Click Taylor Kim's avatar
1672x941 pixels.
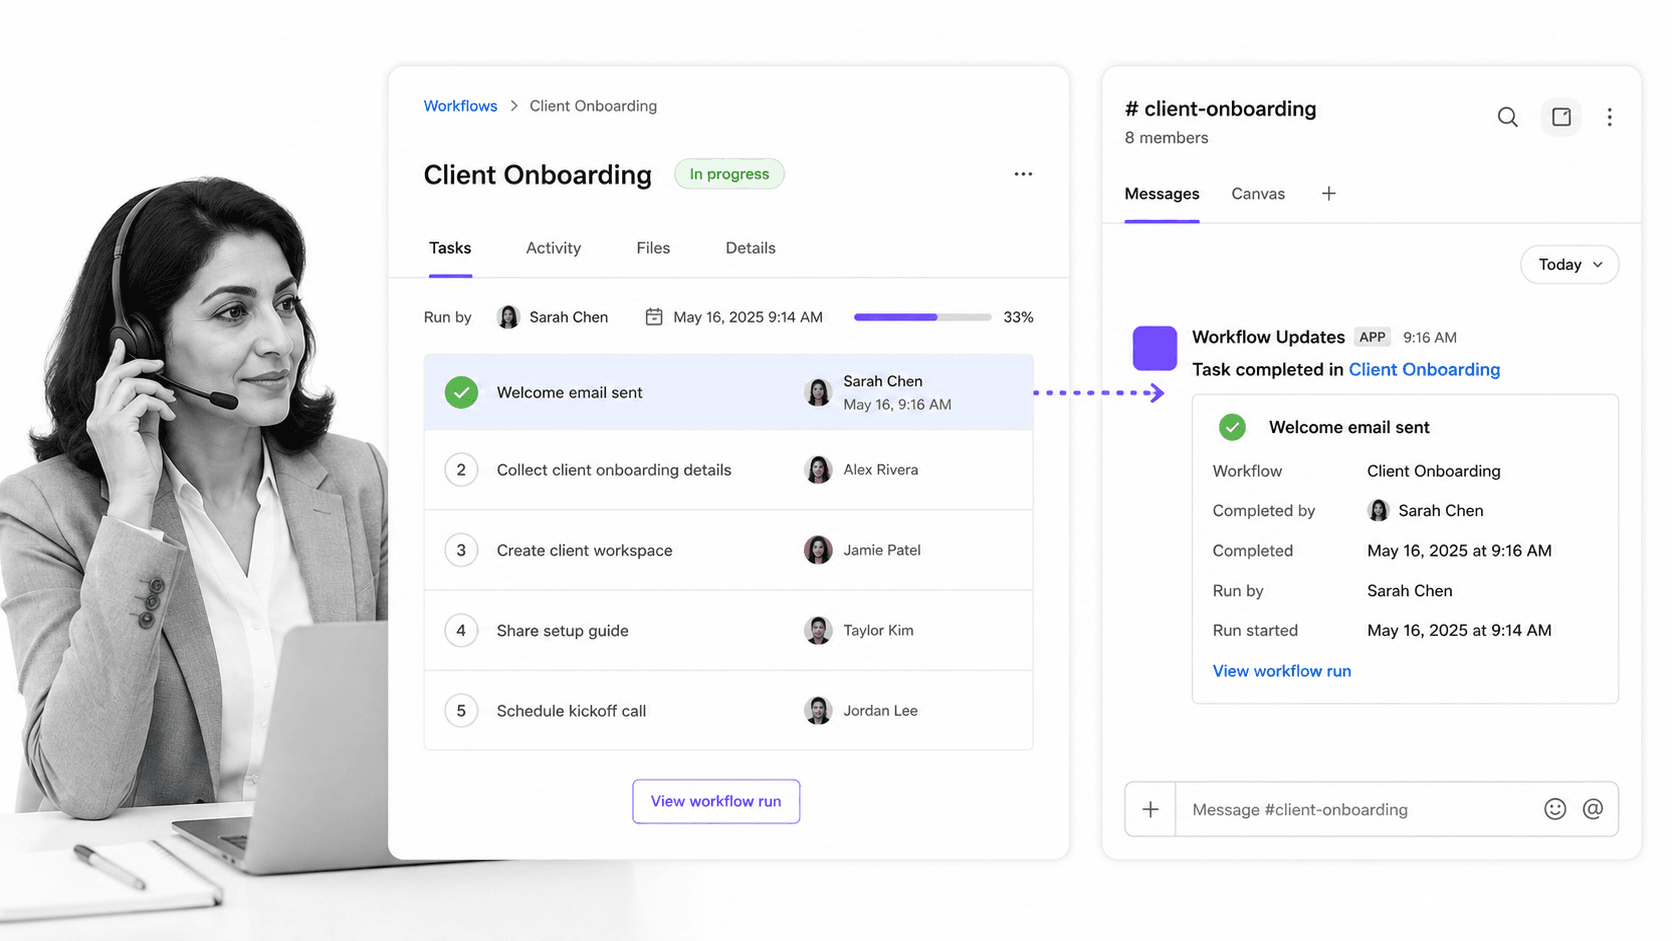818,630
